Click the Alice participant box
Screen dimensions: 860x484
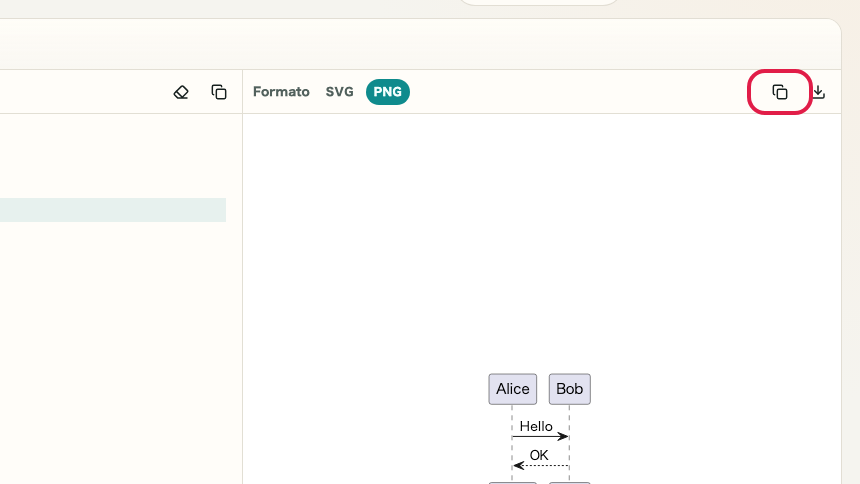point(513,389)
